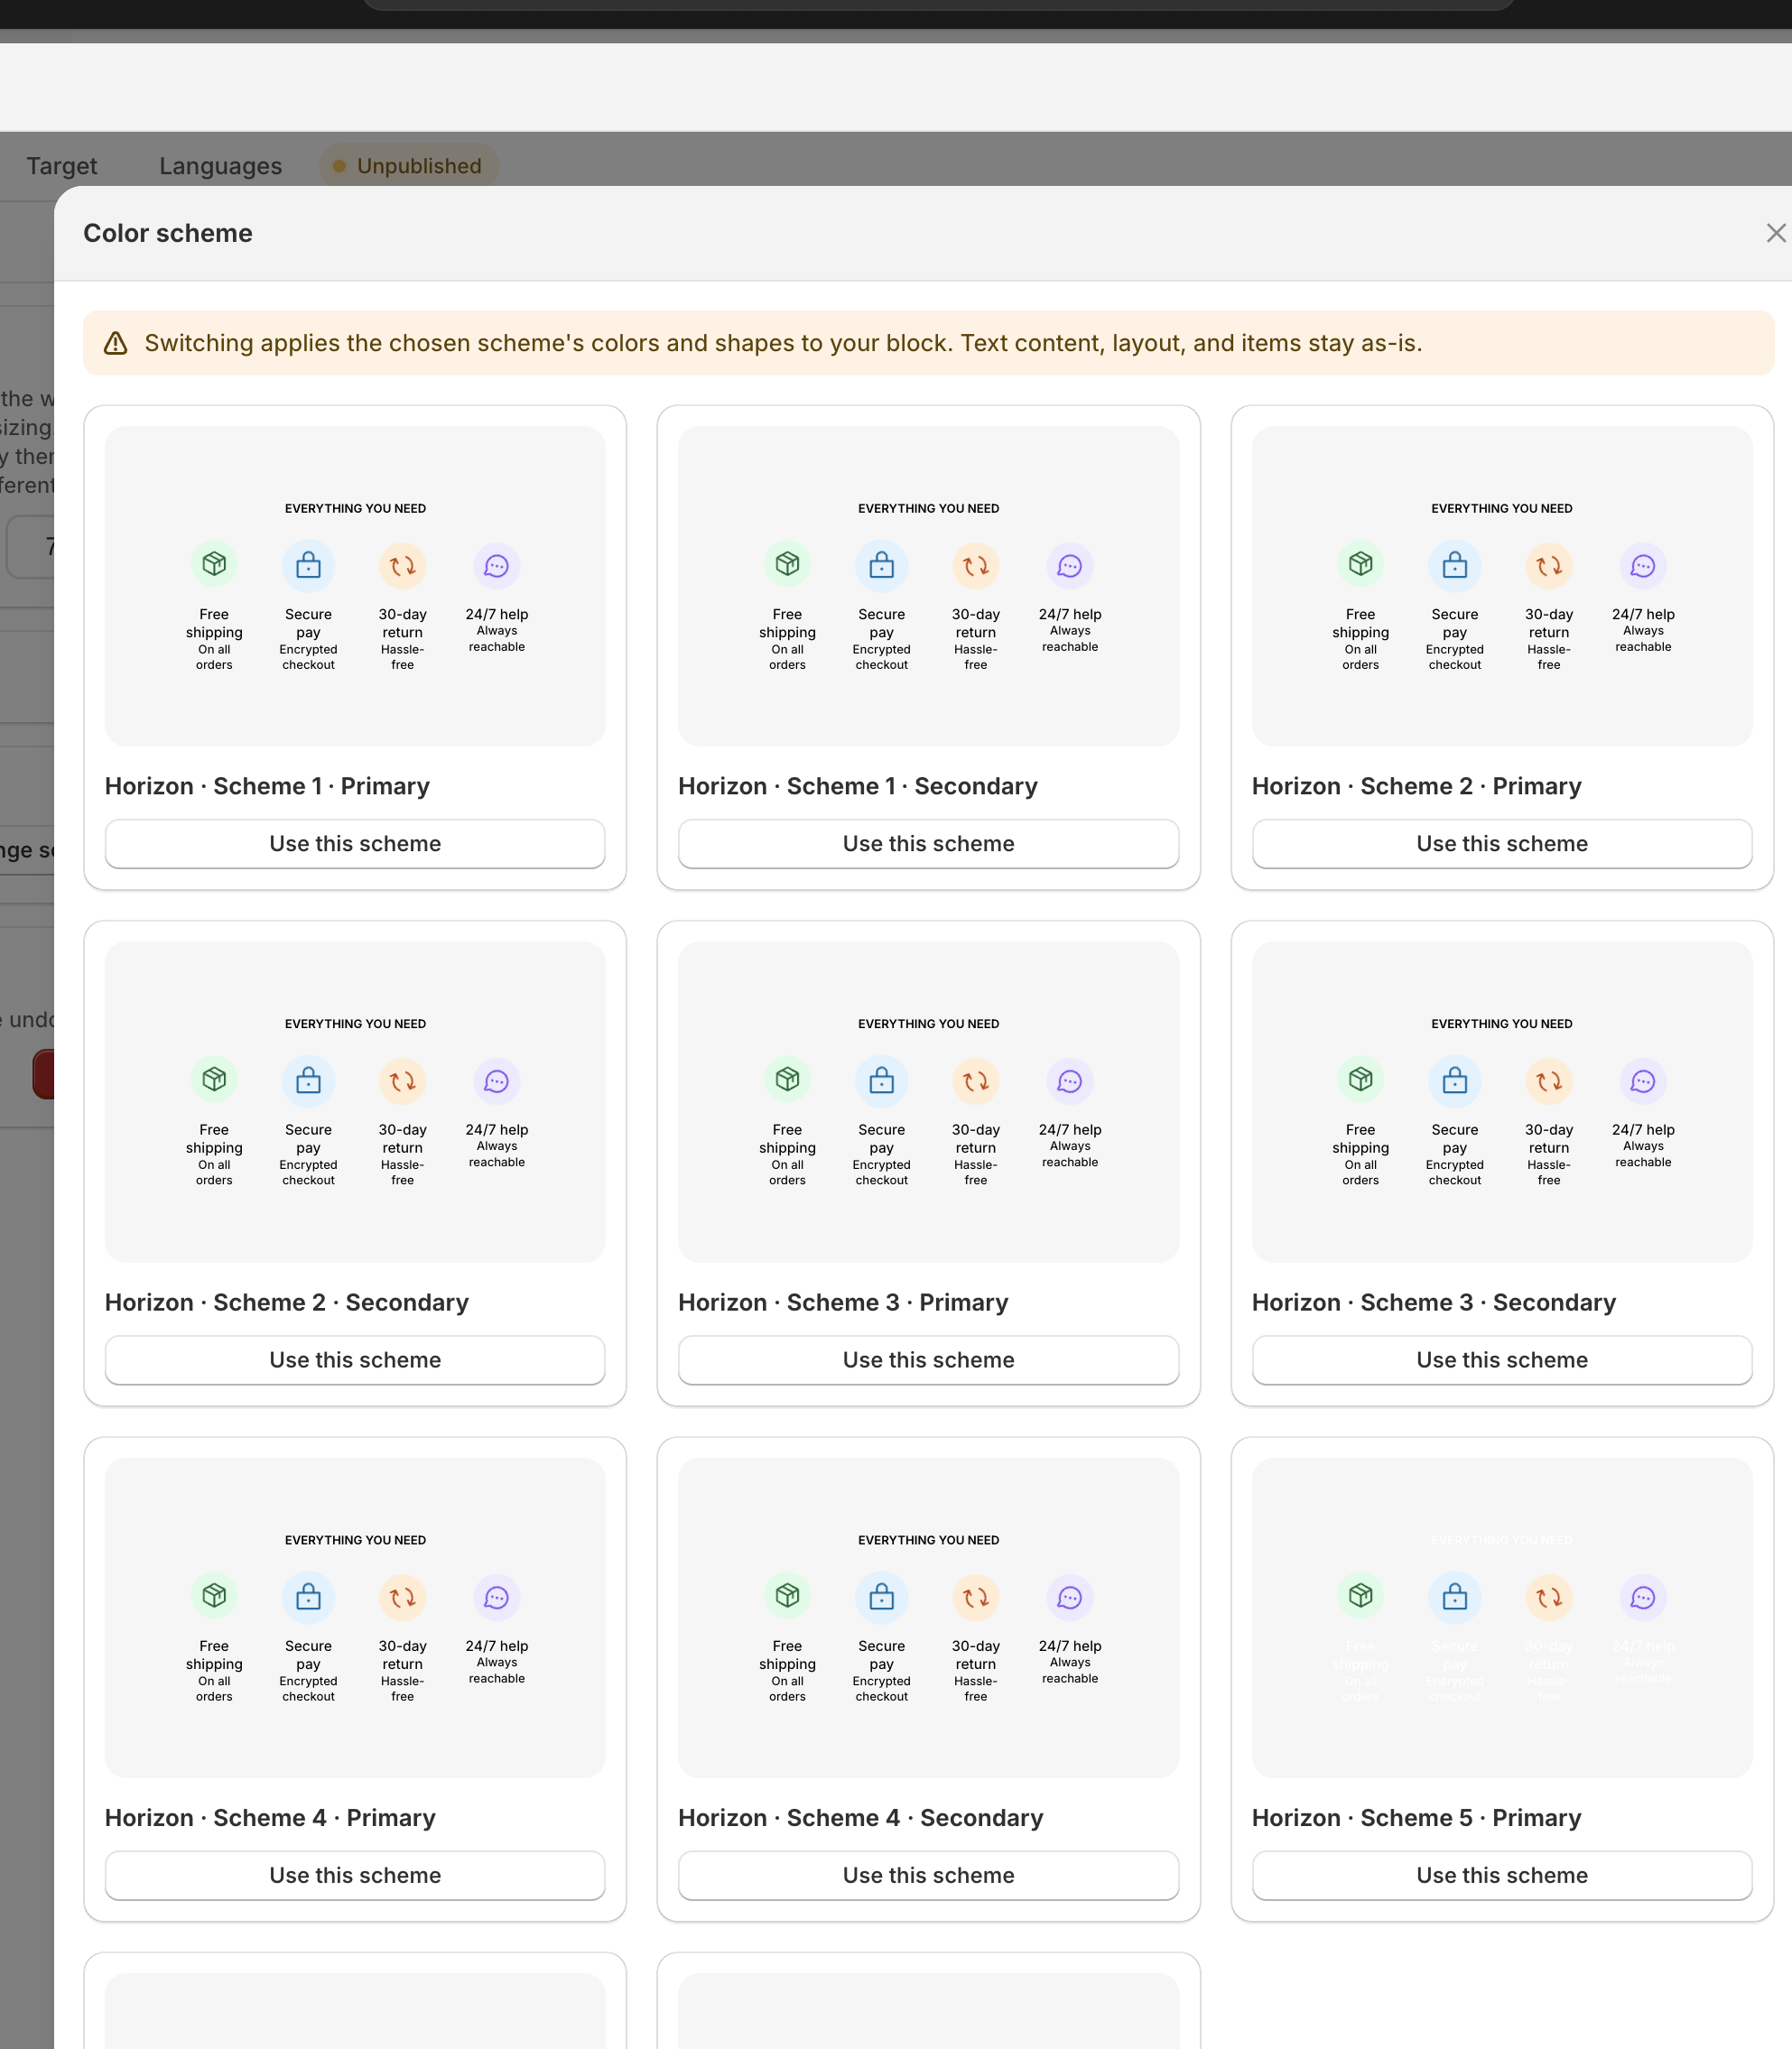
Task: Click "EVERYTHING YOU NEED" in Scheme 1 Primary preview
Action: 355,508
